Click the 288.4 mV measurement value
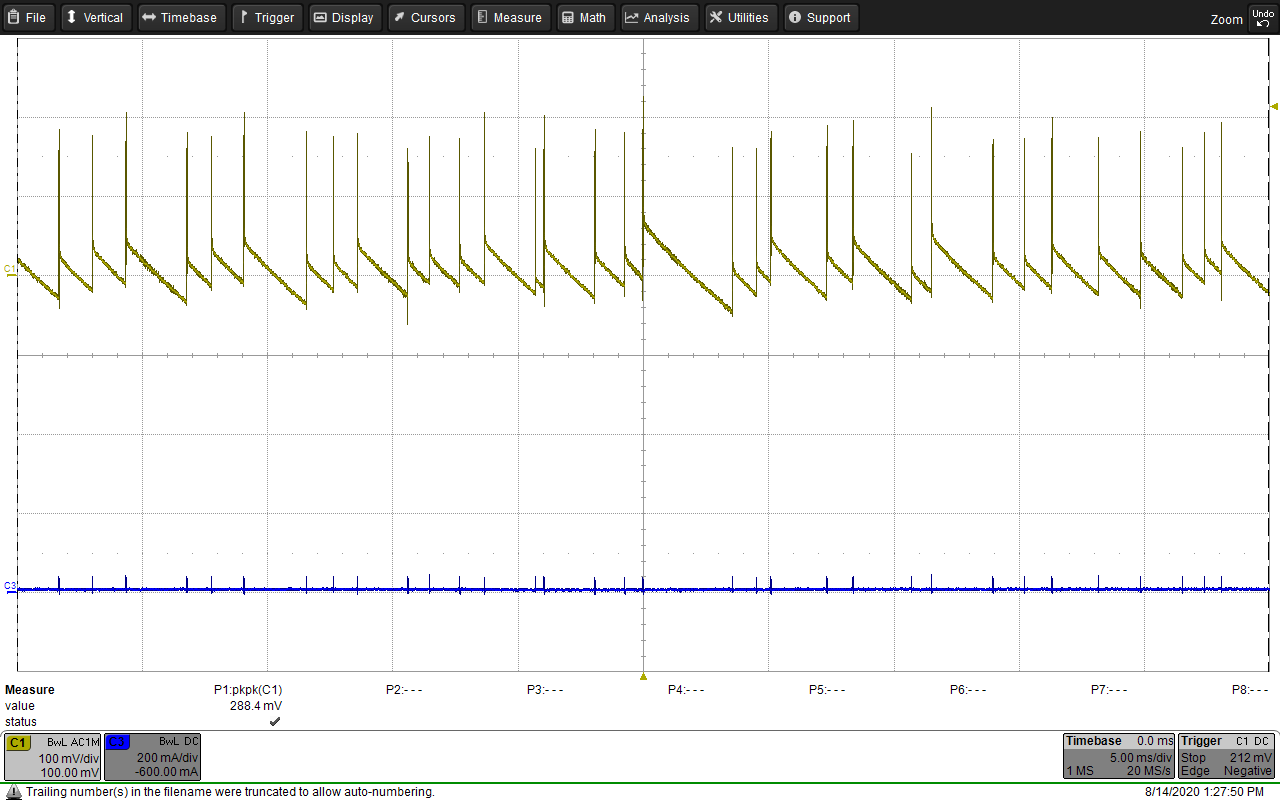1280x800 pixels. (x=256, y=706)
